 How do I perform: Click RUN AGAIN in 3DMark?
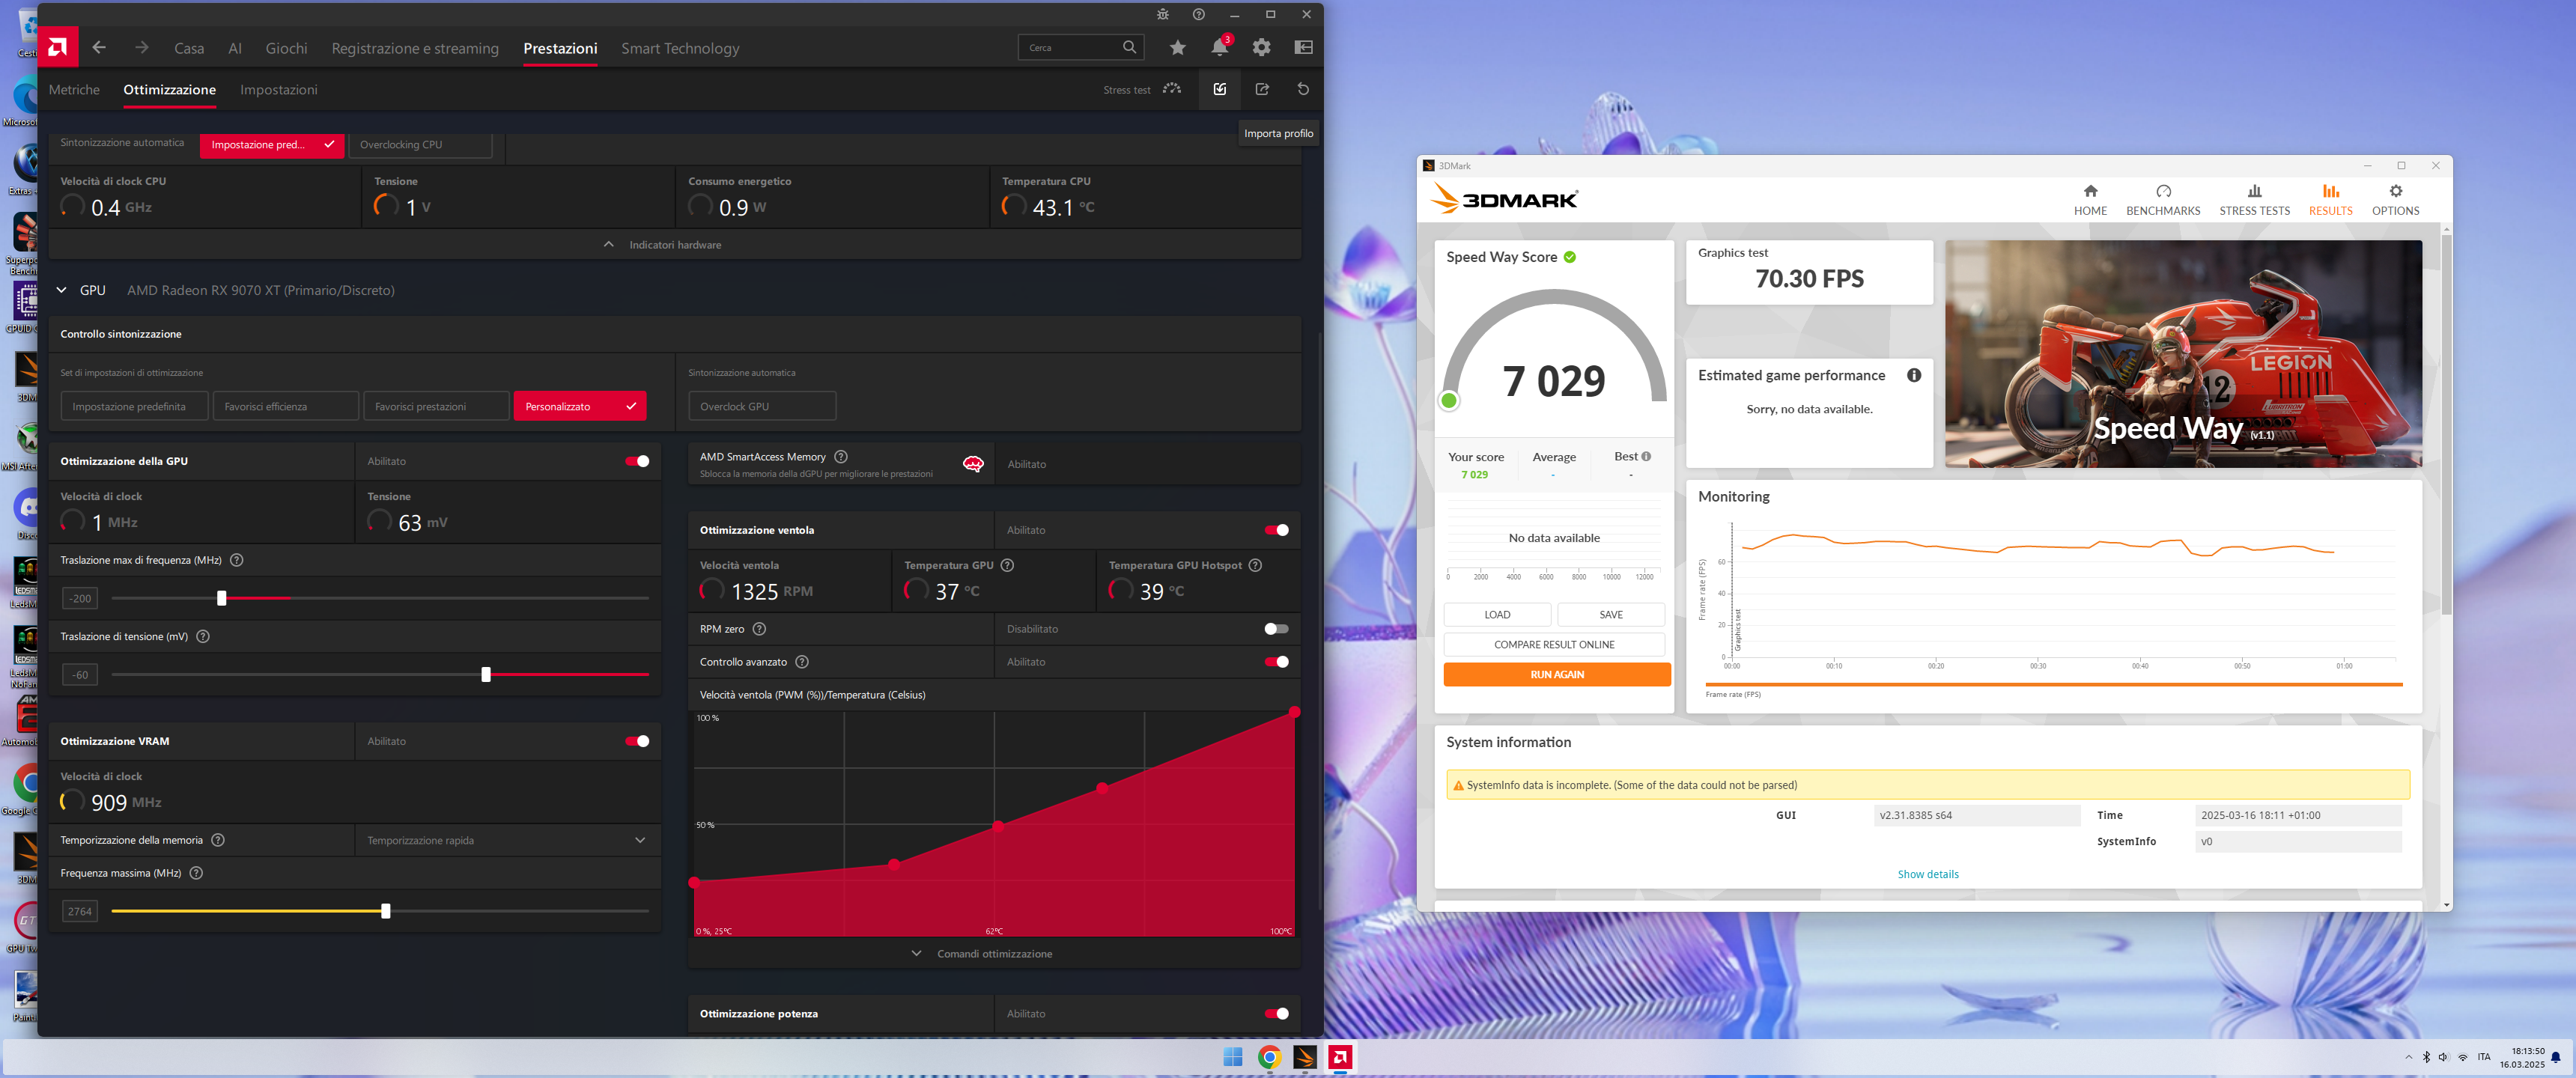coord(1556,674)
